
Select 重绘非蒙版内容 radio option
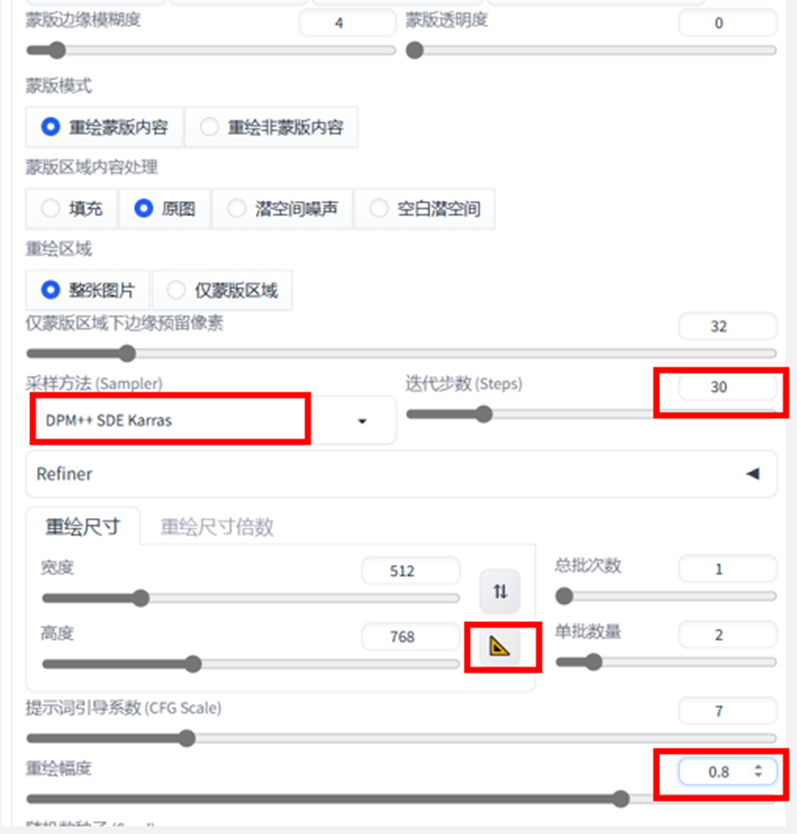coord(271,127)
